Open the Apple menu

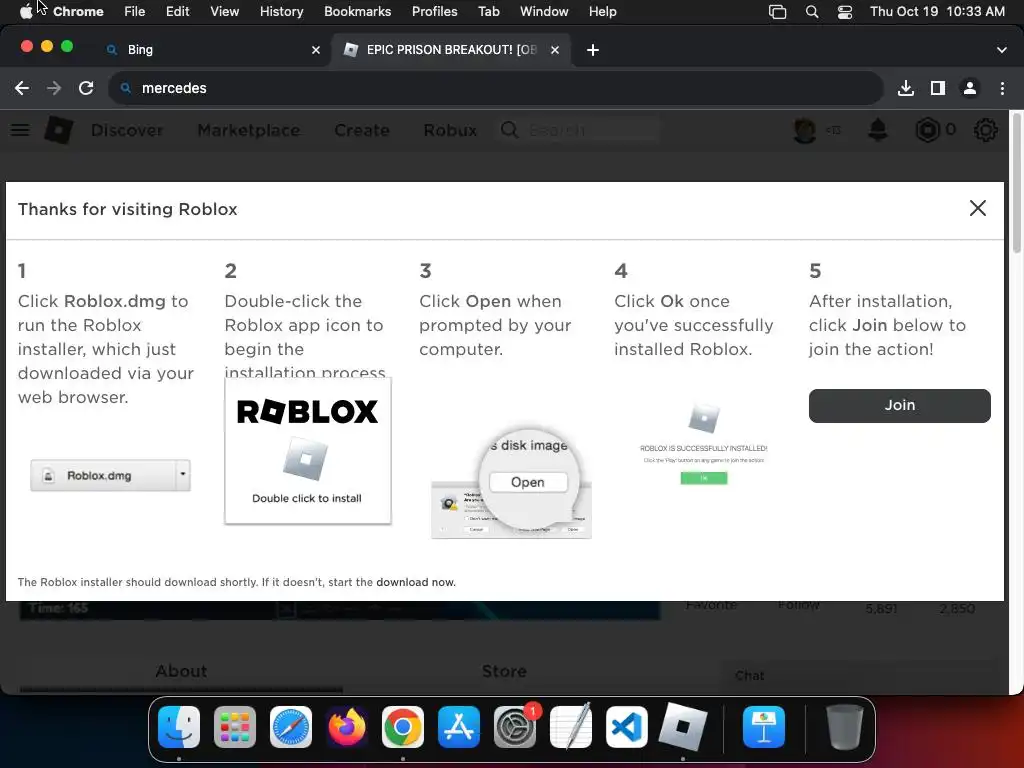click(x=25, y=11)
